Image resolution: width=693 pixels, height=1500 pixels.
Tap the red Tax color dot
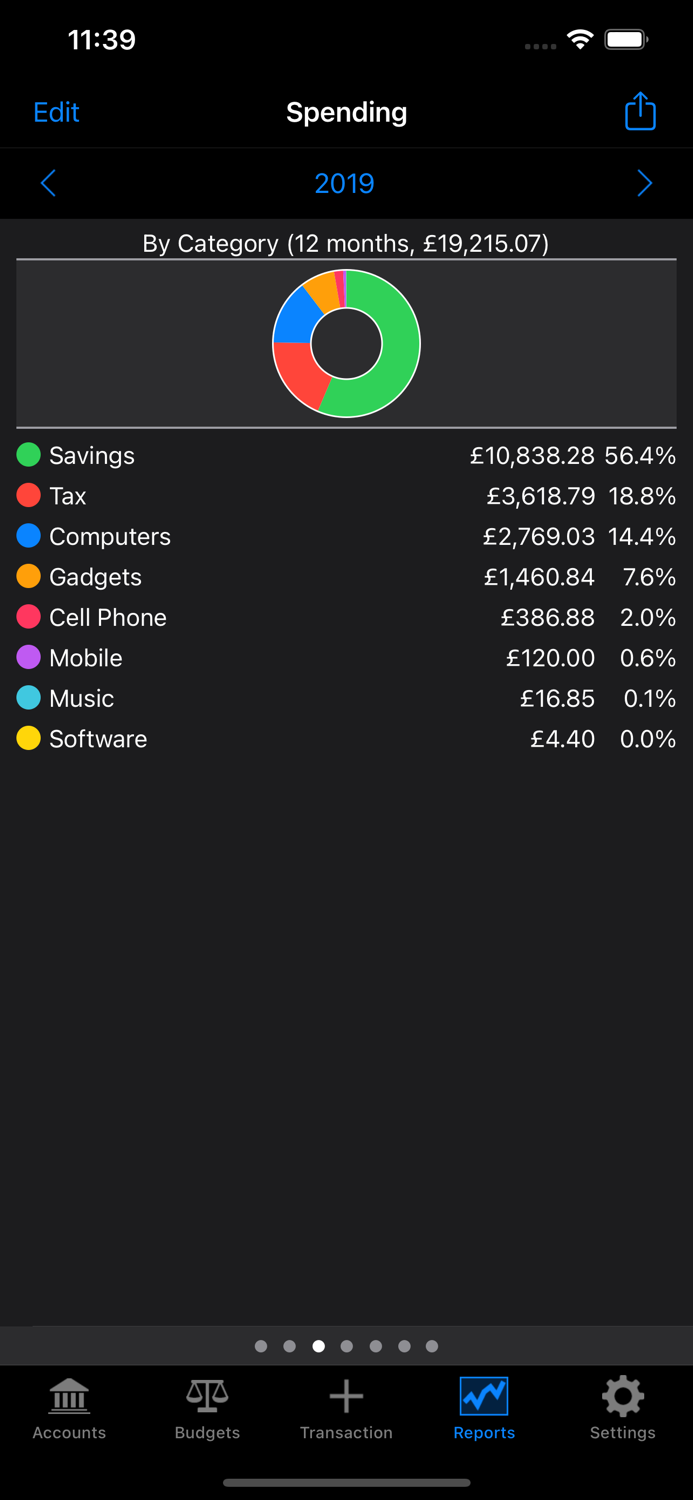29,495
